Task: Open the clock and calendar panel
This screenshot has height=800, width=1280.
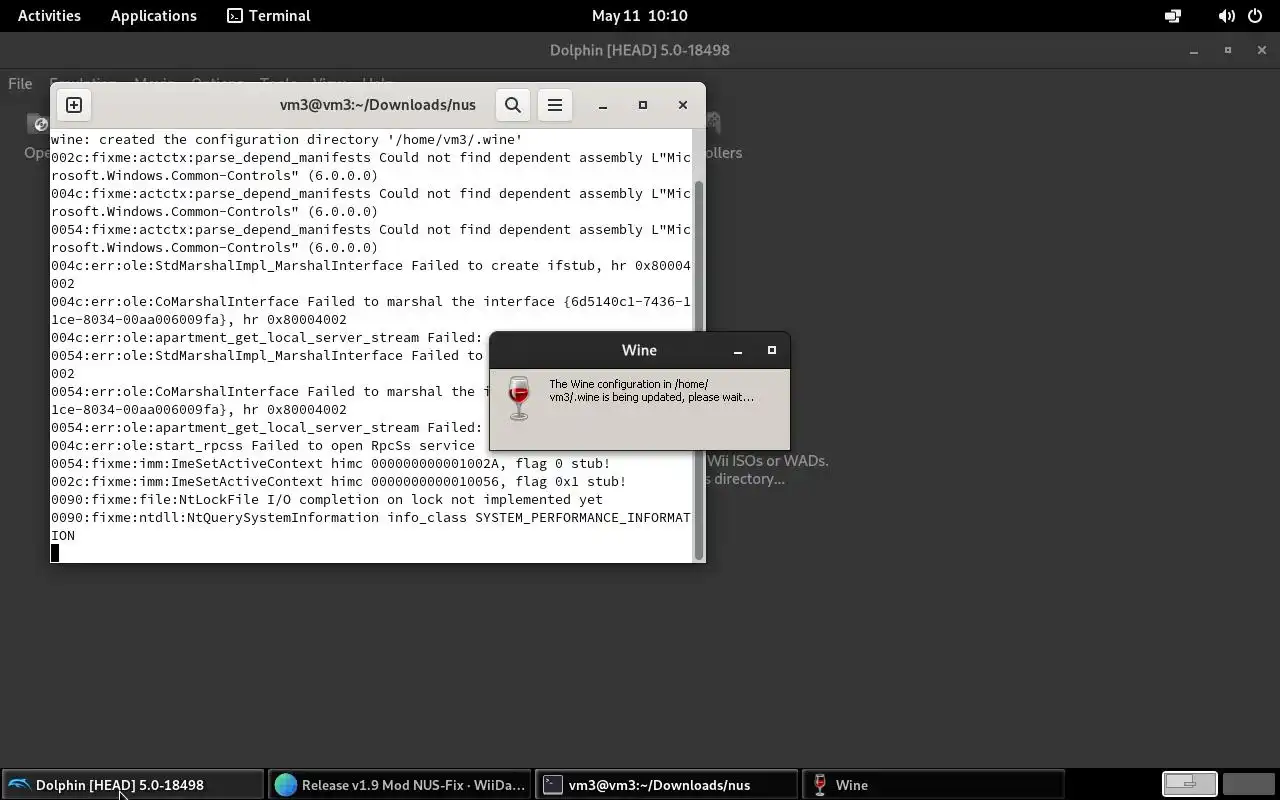Action: [640, 16]
